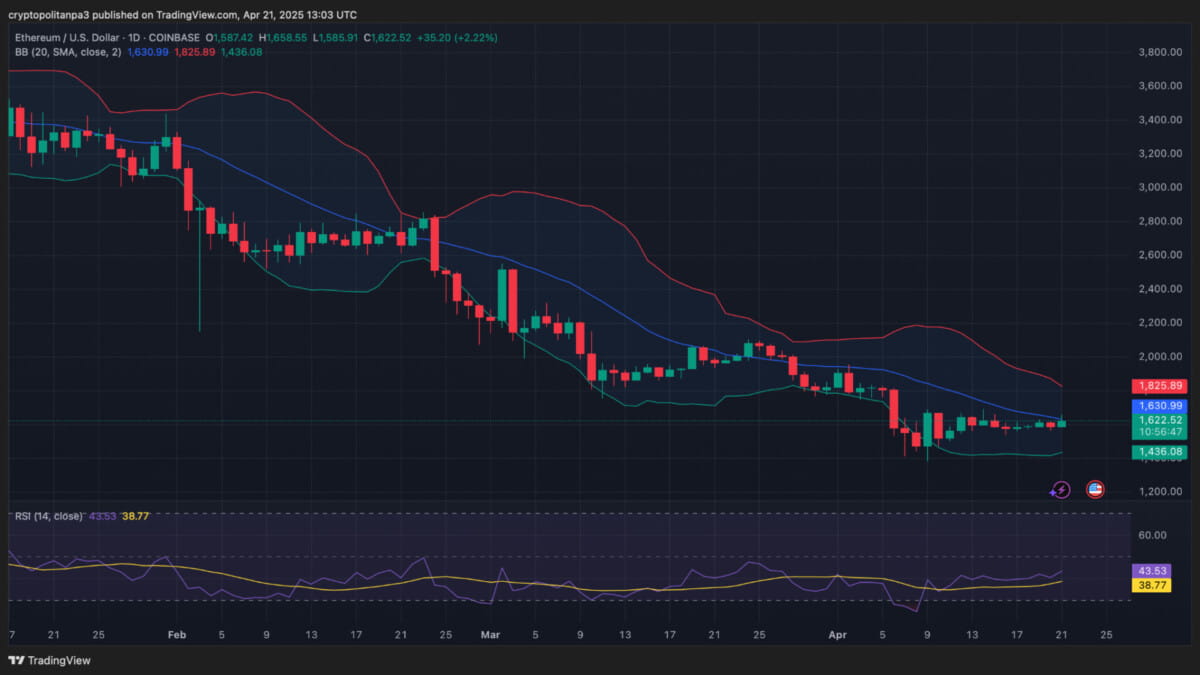Image resolution: width=1200 pixels, height=675 pixels.
Task: Click the green current price label 1,622.52
Action: click(1161, 420)
